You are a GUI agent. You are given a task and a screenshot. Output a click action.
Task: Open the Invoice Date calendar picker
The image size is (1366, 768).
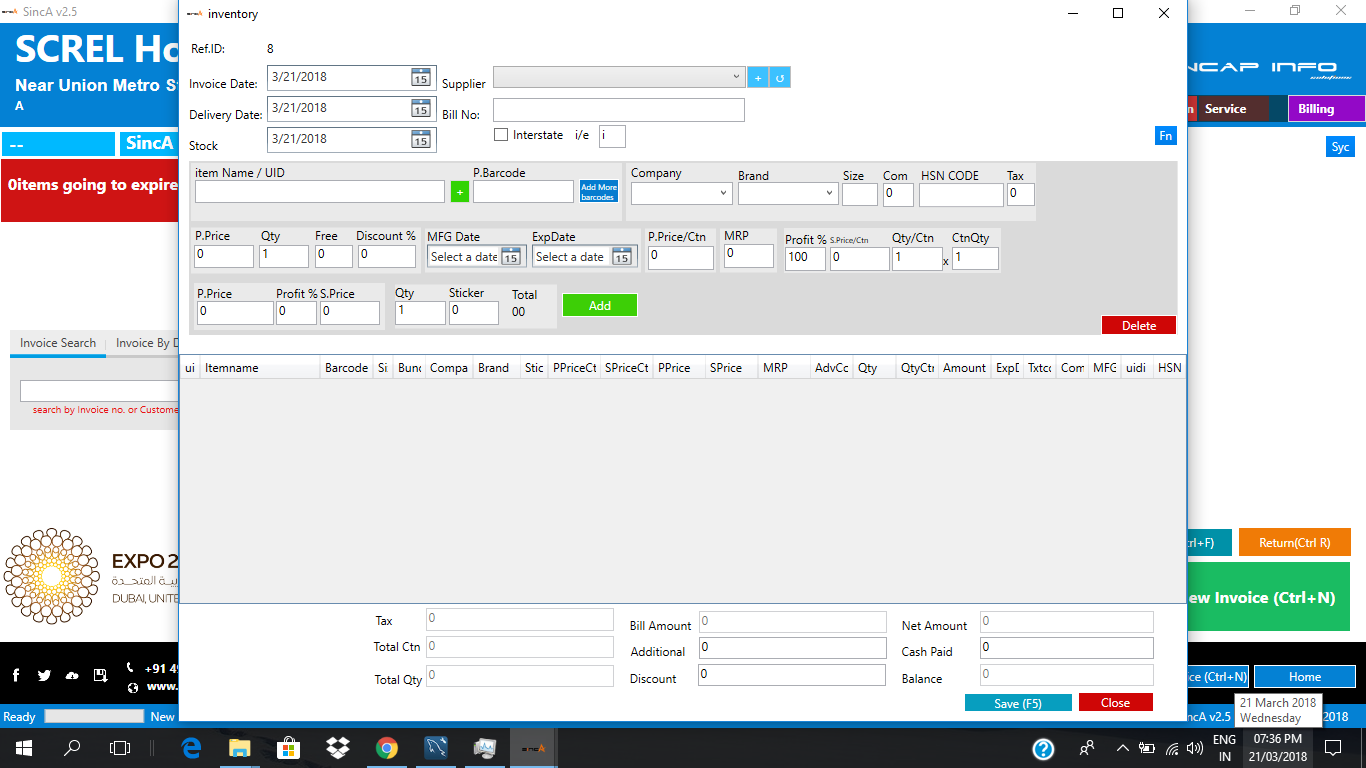421,78
